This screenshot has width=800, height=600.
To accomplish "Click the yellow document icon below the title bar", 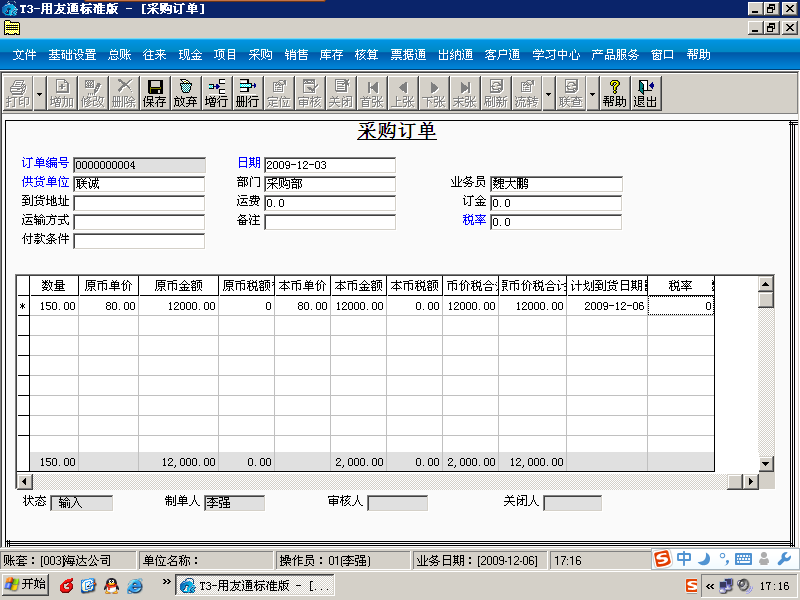I will tap(12, 28).
